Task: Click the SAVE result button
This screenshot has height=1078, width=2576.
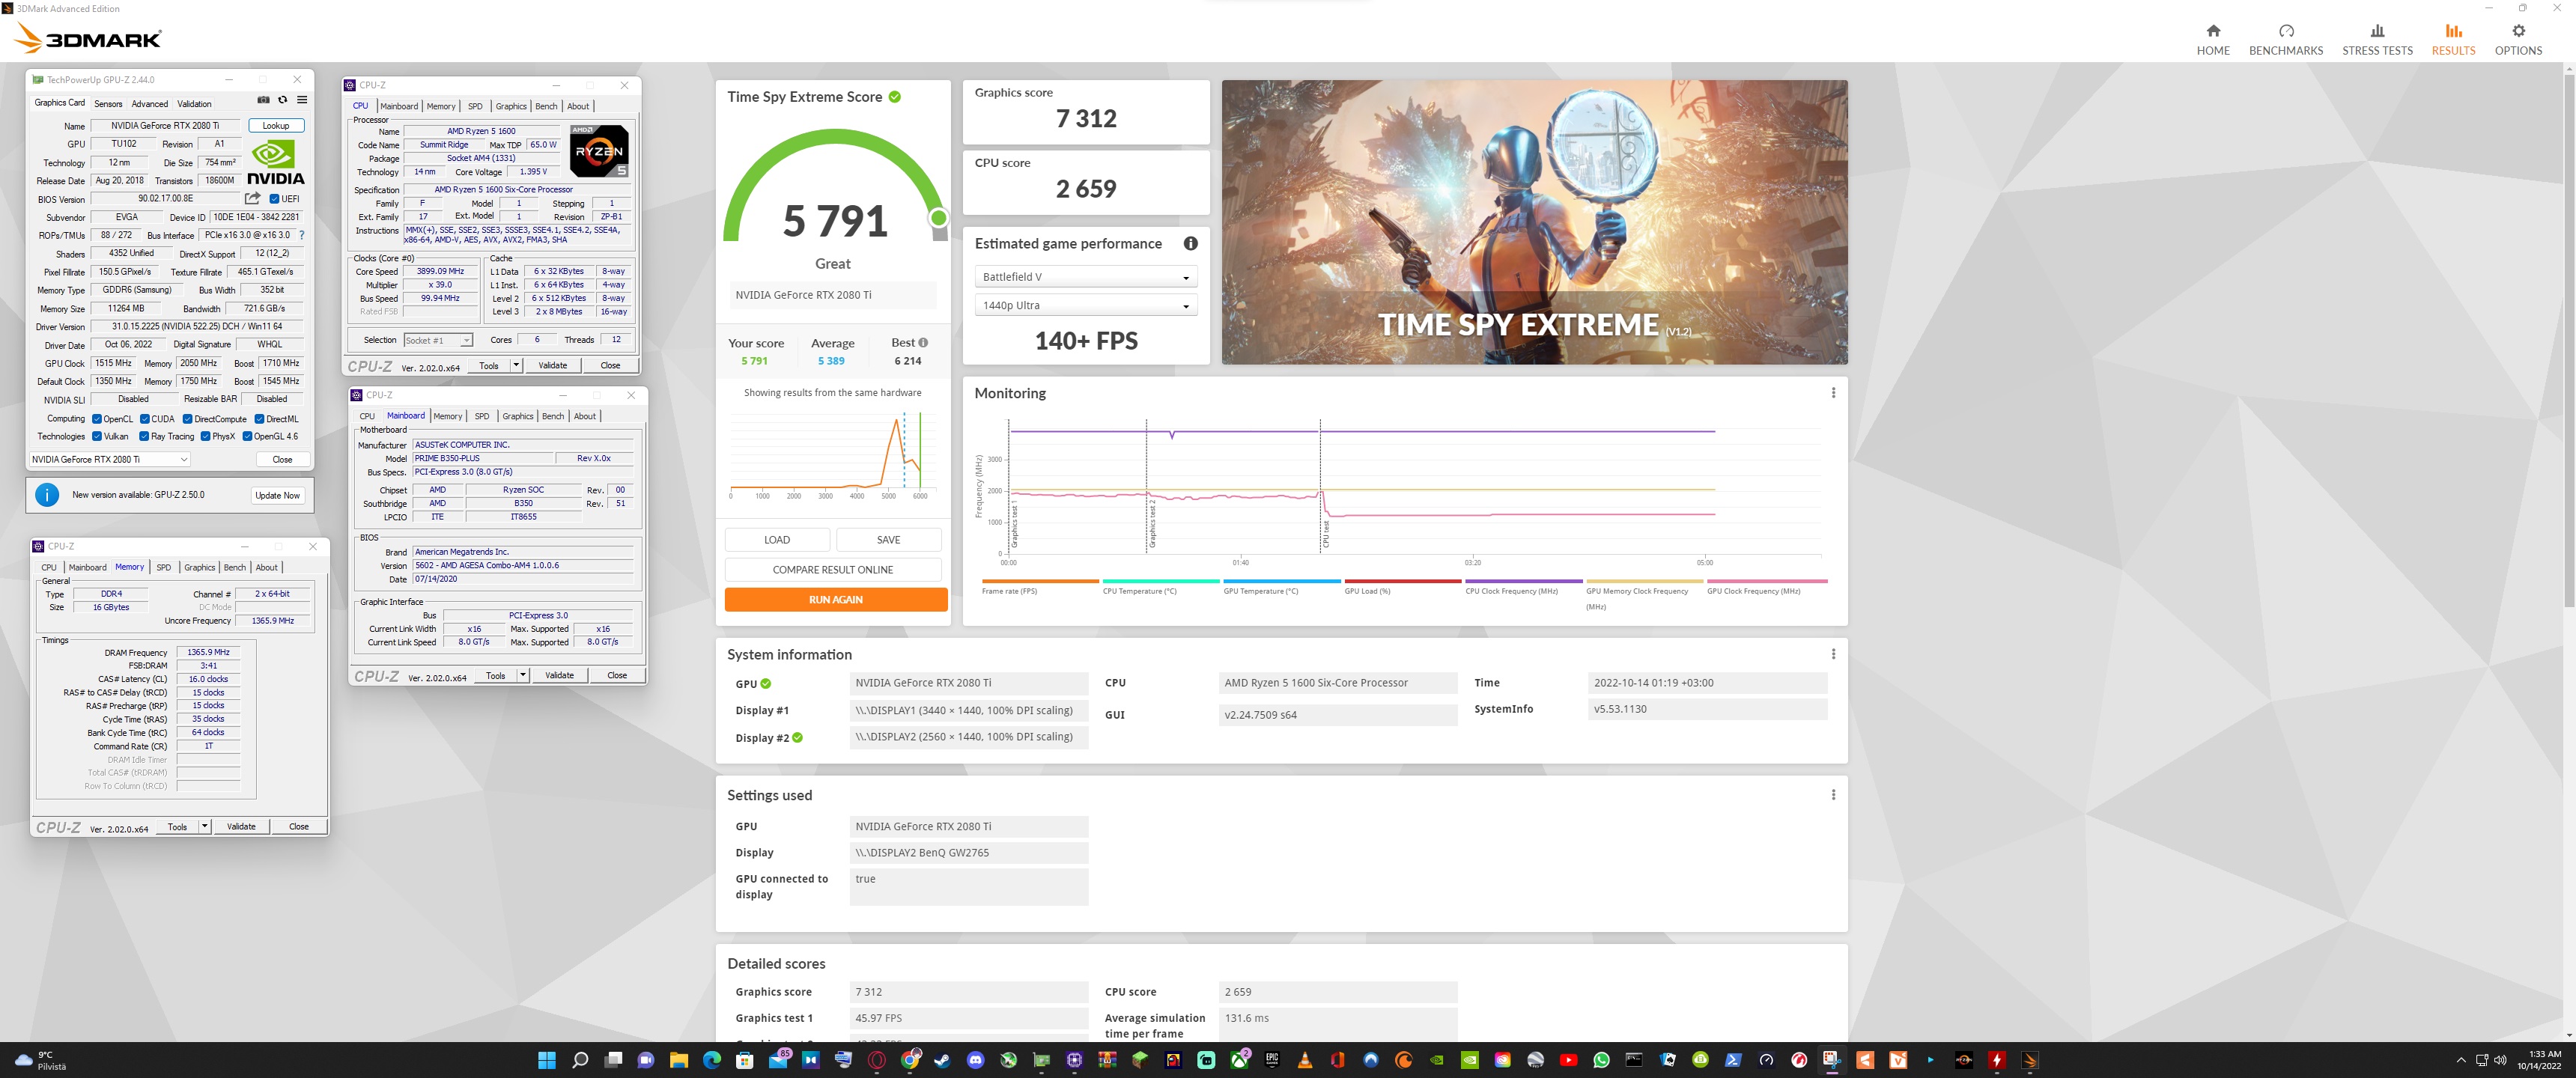Action: (x=888, y=540)
